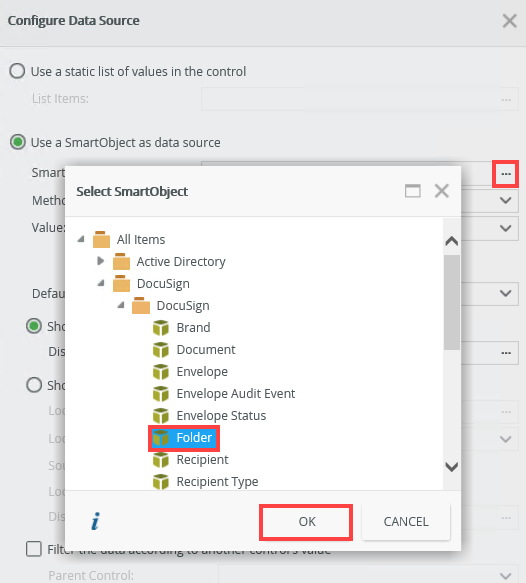The image size is (526, 583).
Task: Click the Recipient Type cube icon
Action: (161, 481)
